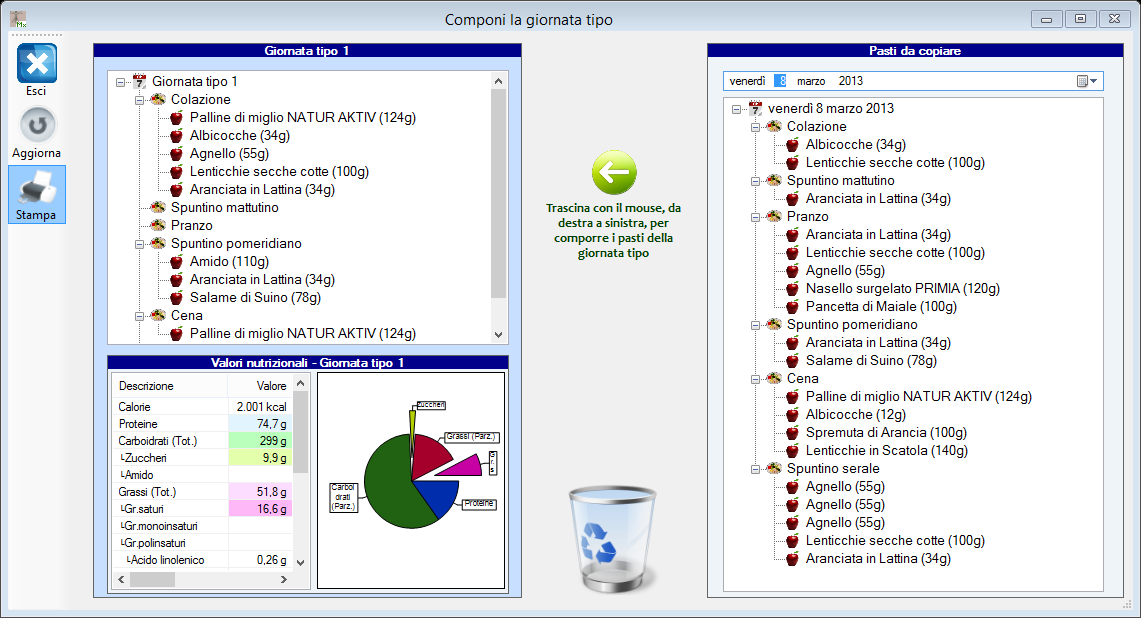Click the month field 'marzo' in date box

point(811,81)
